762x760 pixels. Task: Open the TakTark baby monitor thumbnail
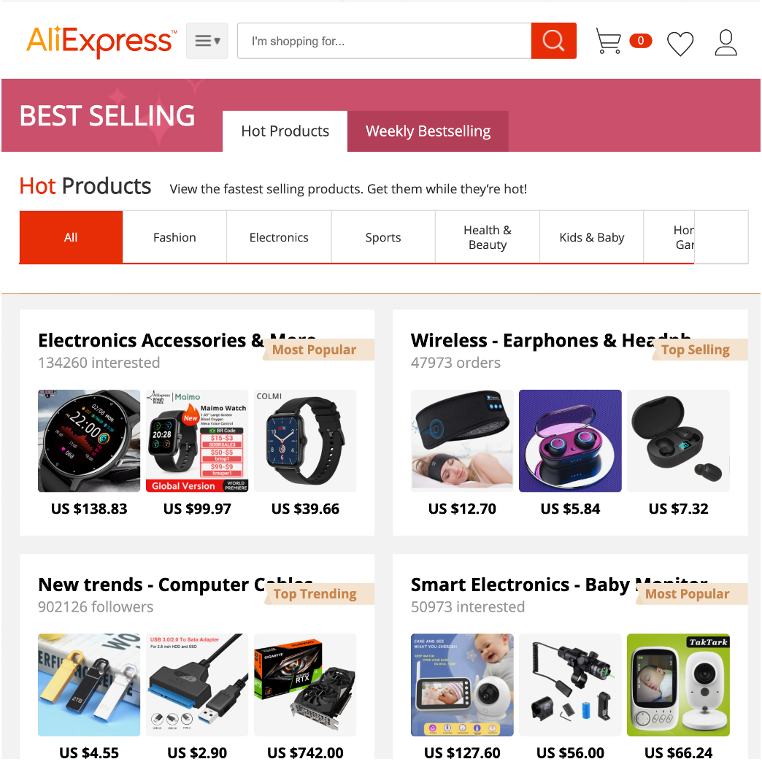(x=678, y=685)
